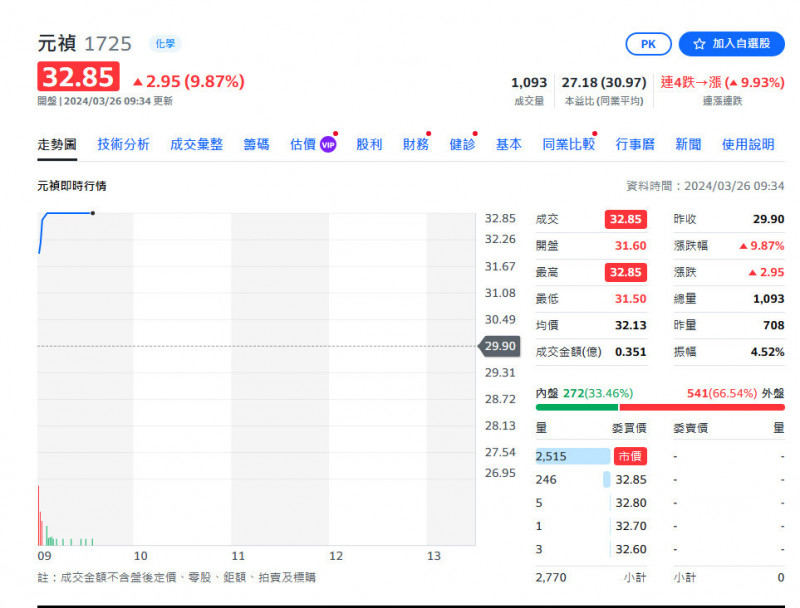Add stock via 加入自選股 button
Viewport: 800px width, 608px height.
pyautogui.click(x=731, y=44)
